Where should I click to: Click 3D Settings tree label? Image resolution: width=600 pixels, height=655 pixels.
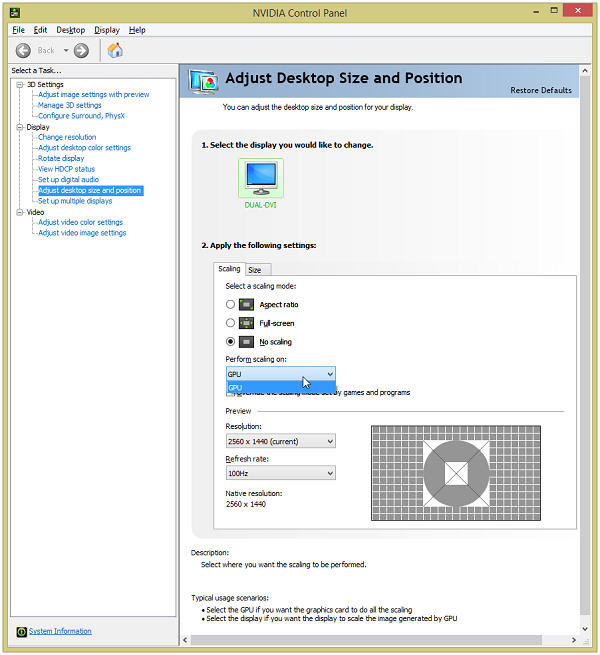click(46, 85)
